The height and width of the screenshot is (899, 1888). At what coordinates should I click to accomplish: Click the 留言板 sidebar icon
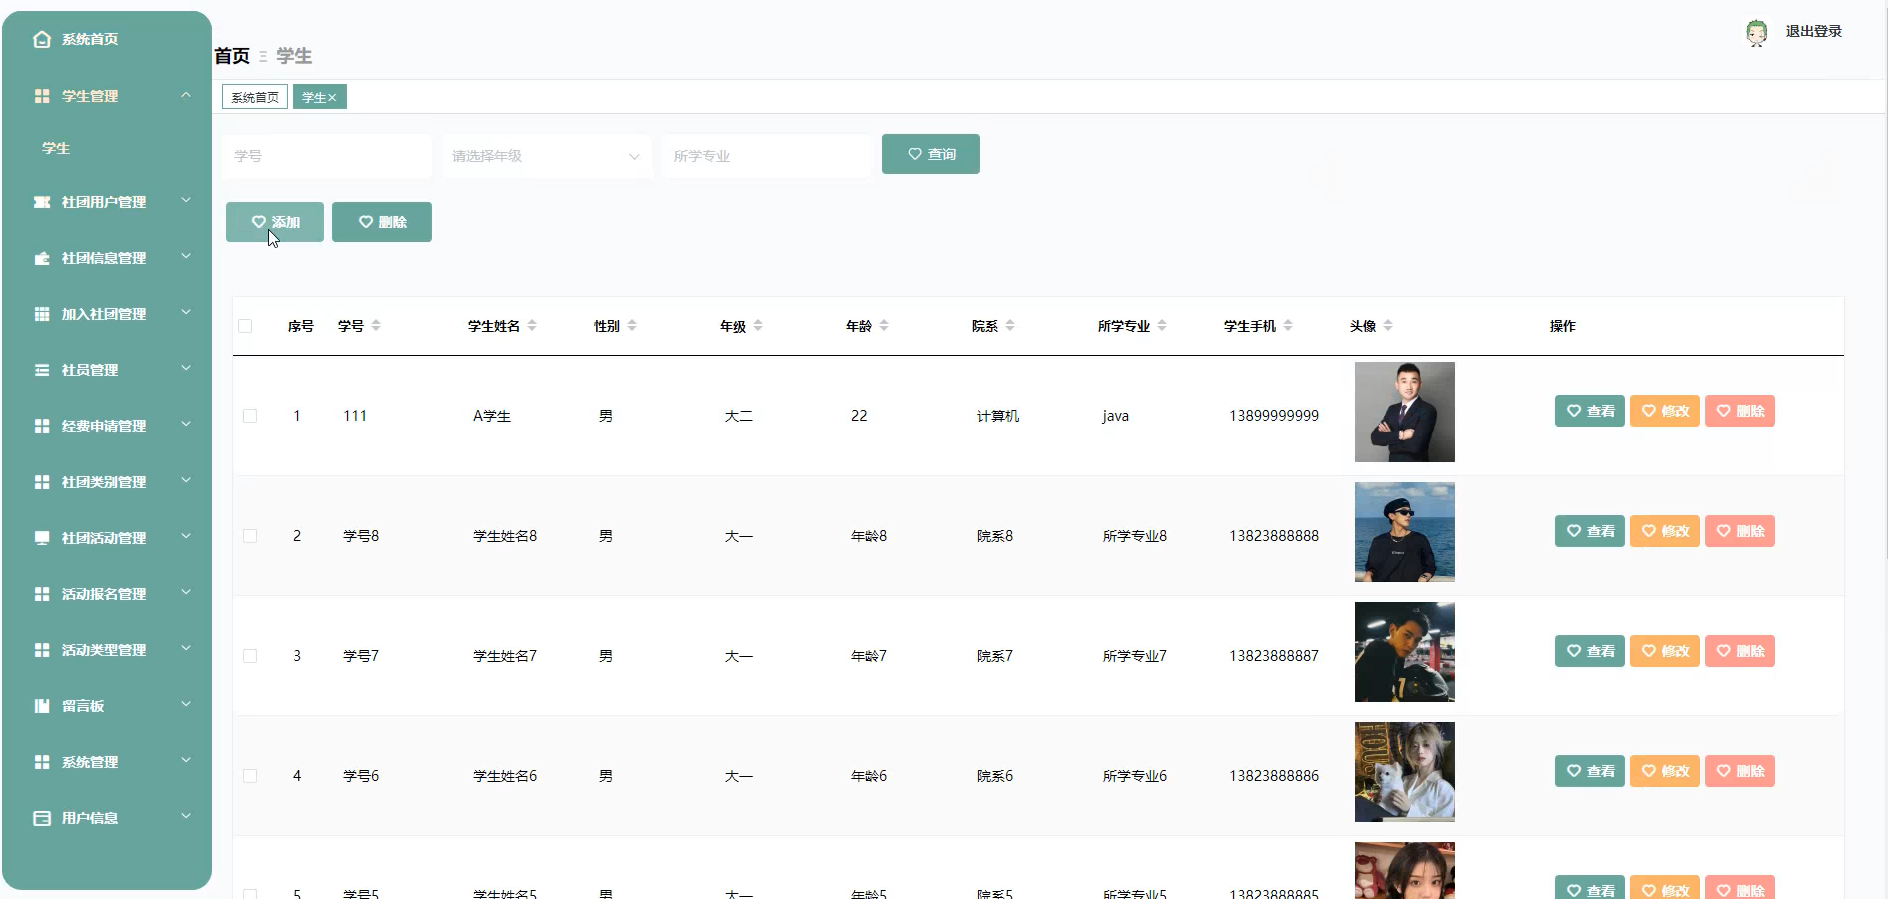(42, 706)
